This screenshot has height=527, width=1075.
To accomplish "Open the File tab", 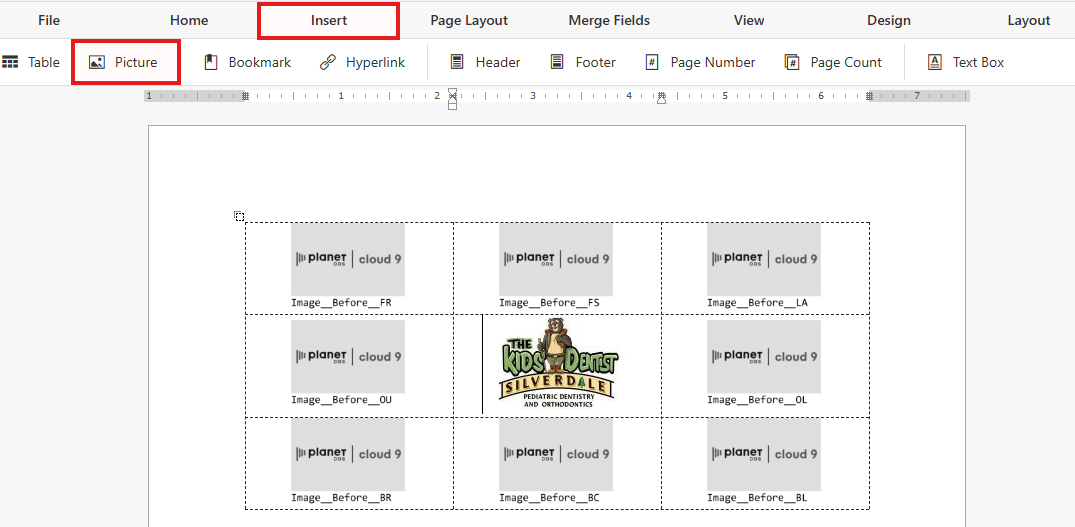I will coord(49,21).
